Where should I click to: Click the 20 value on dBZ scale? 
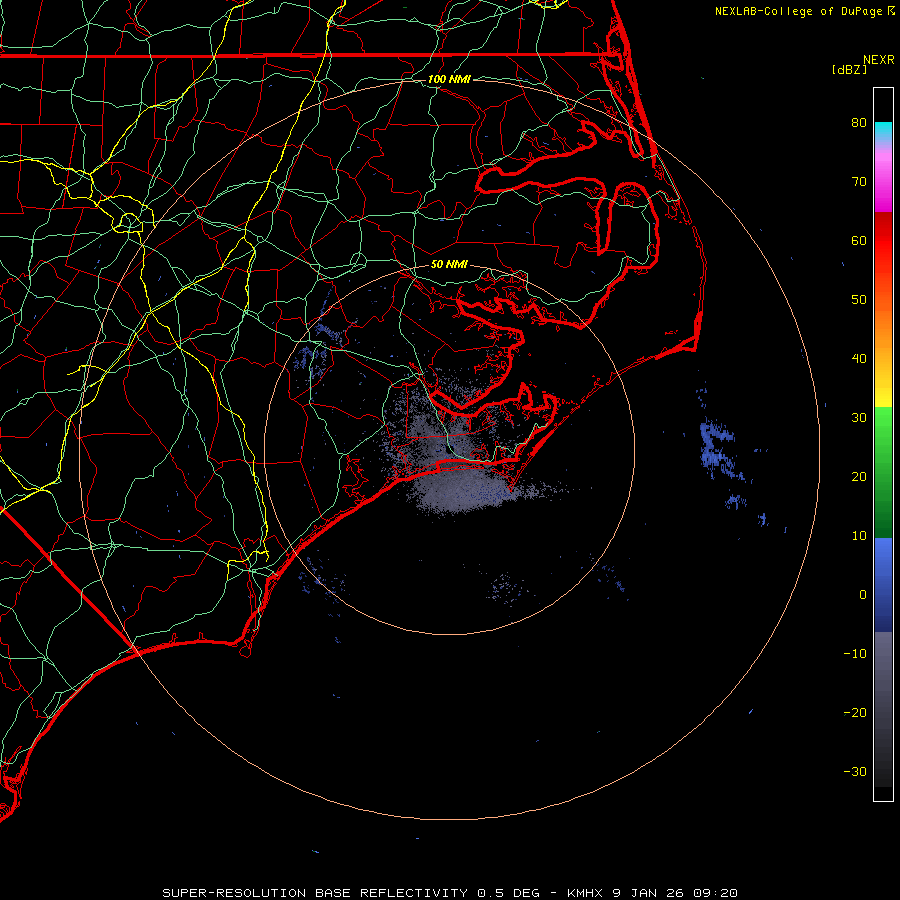point(859,476)
